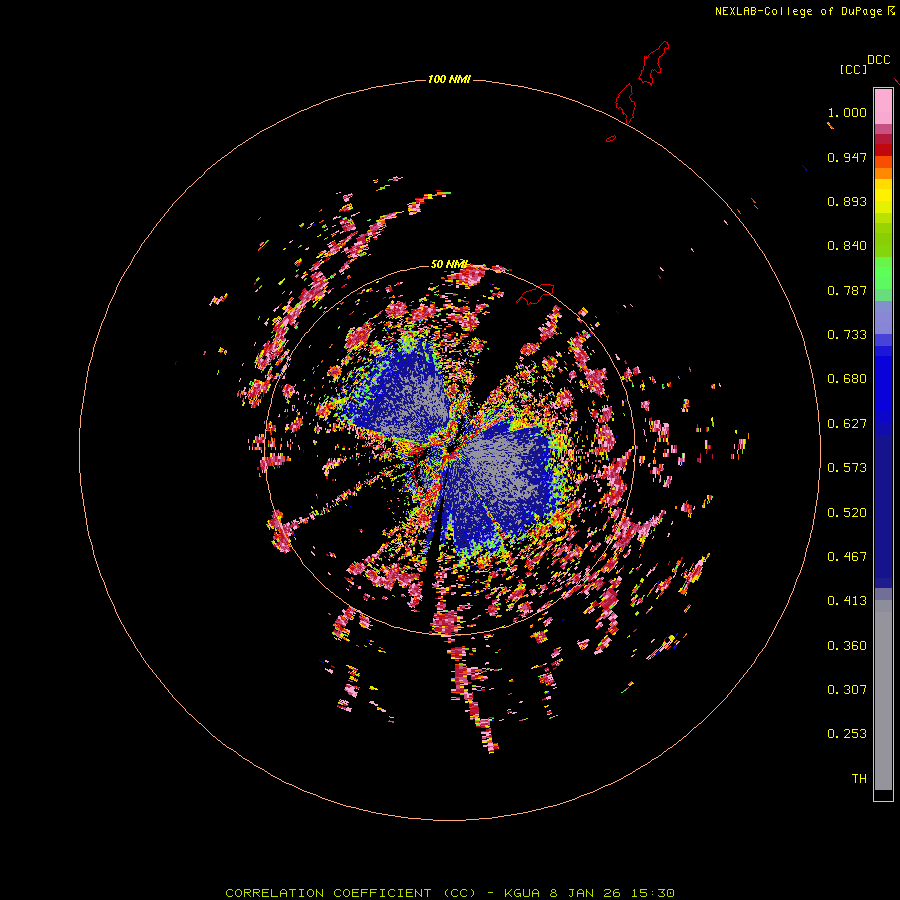
Task: Click the 0.413 scale value
Action: (847, 601)
